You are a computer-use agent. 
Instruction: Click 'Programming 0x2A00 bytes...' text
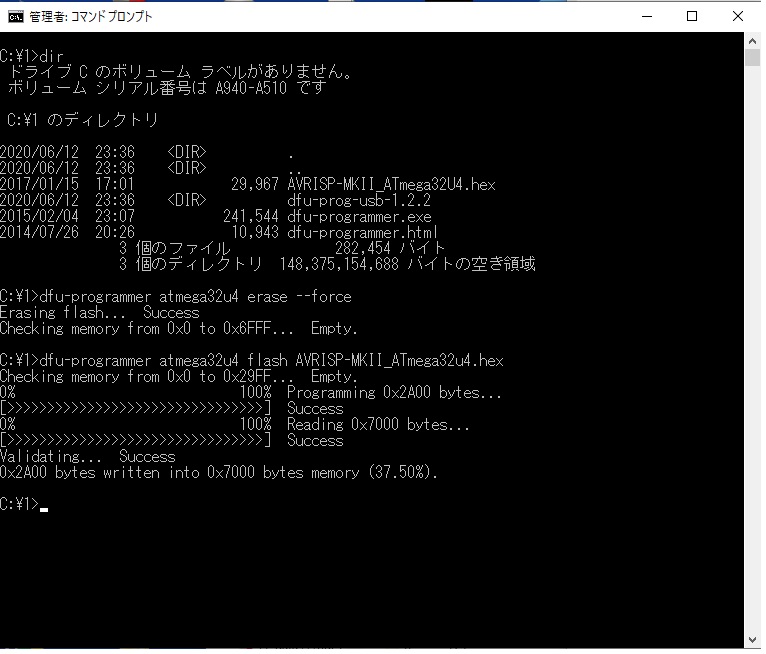click(394, 393)
